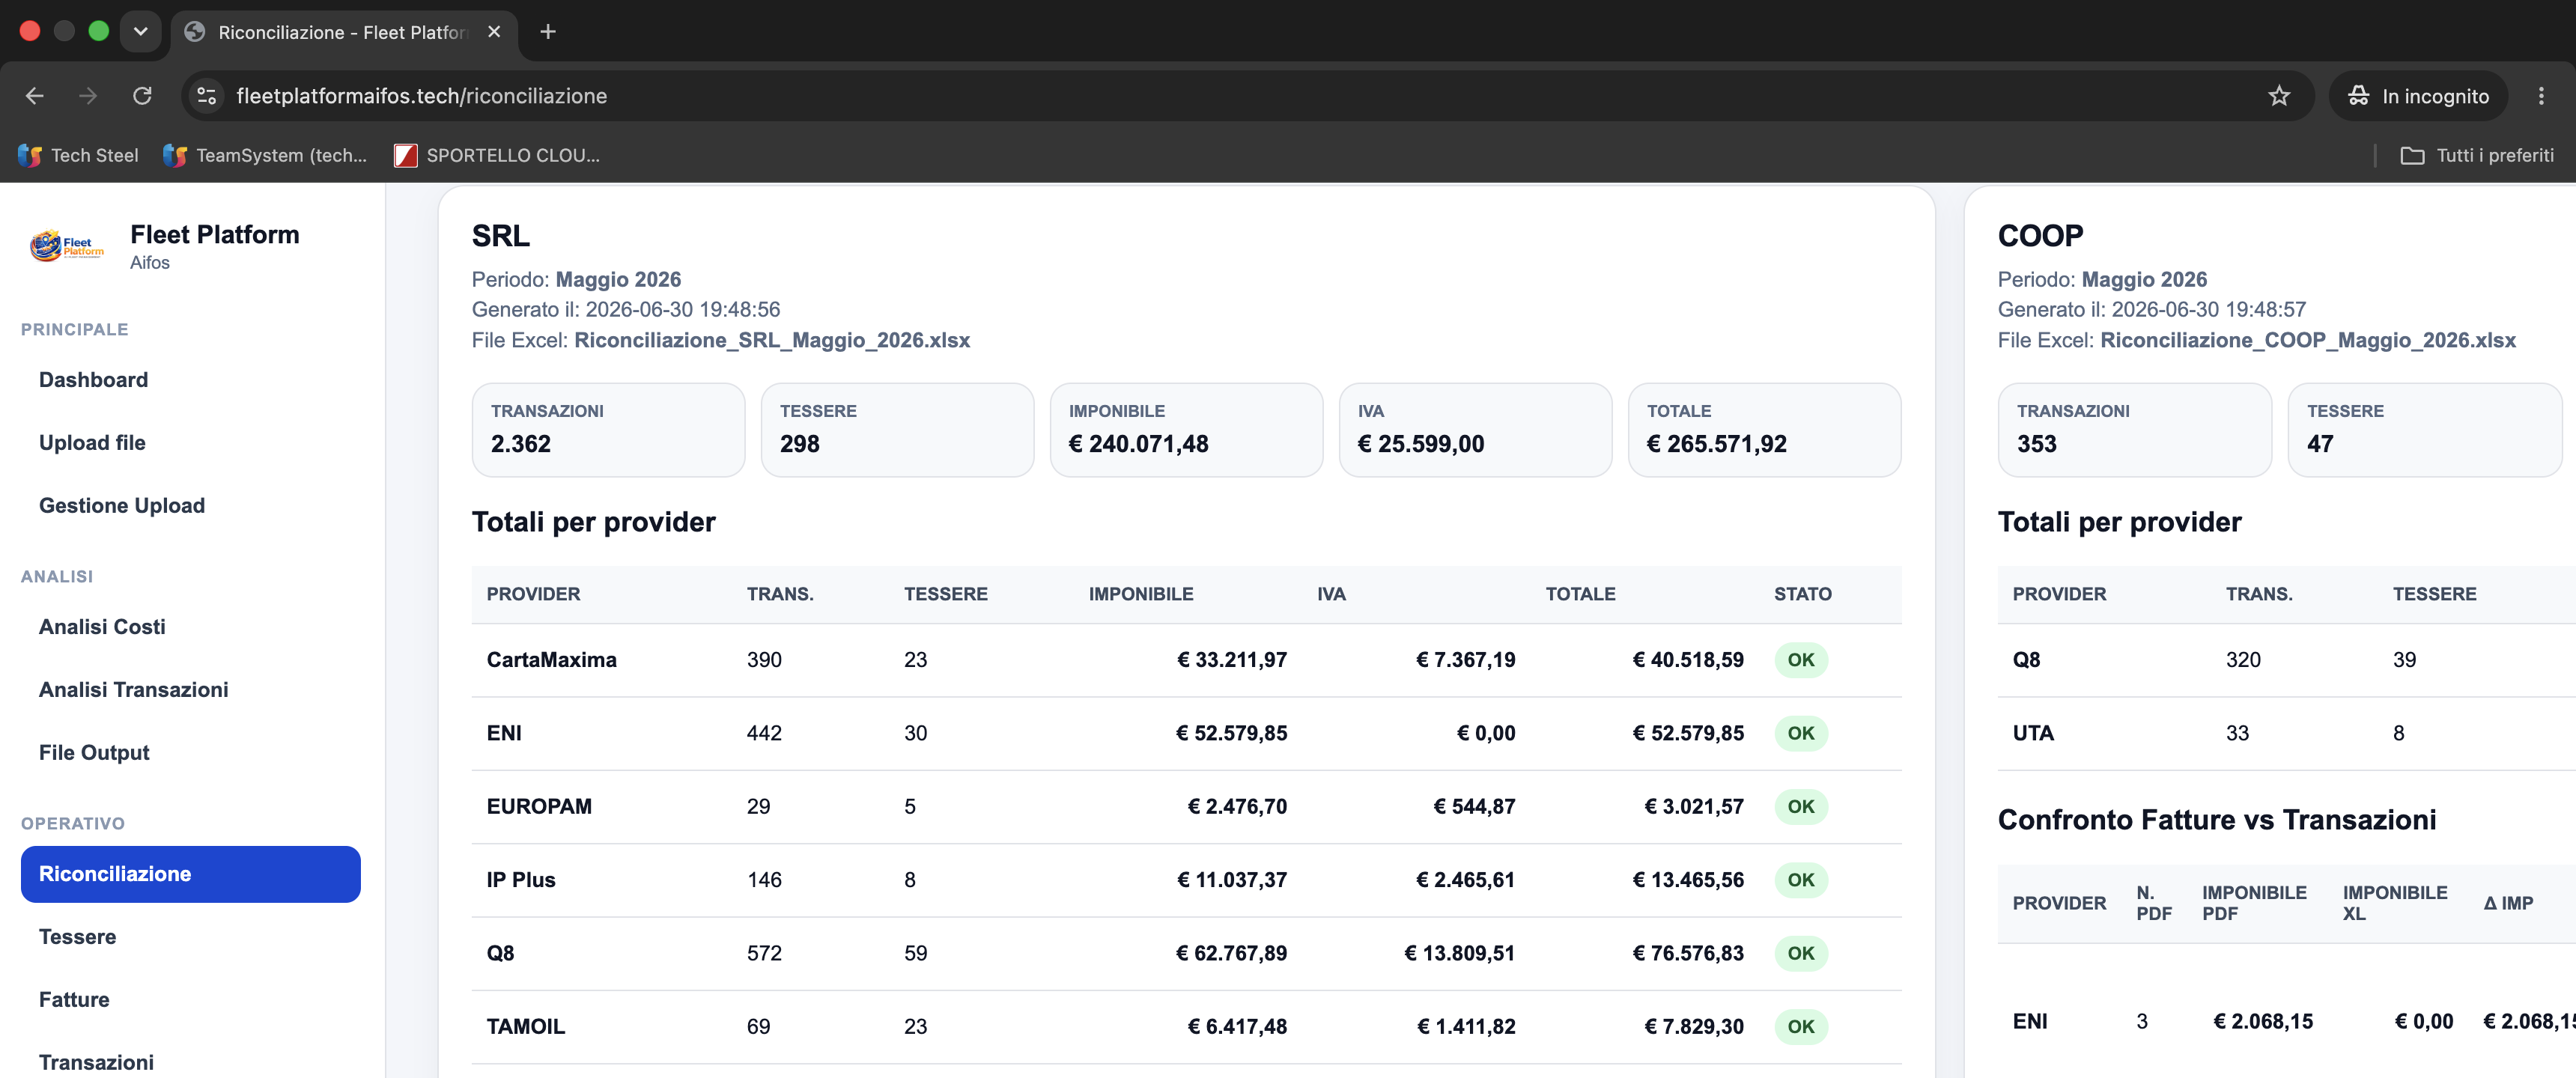Click the OK status badge for CartaMaxima

[x=1801, y=660]
